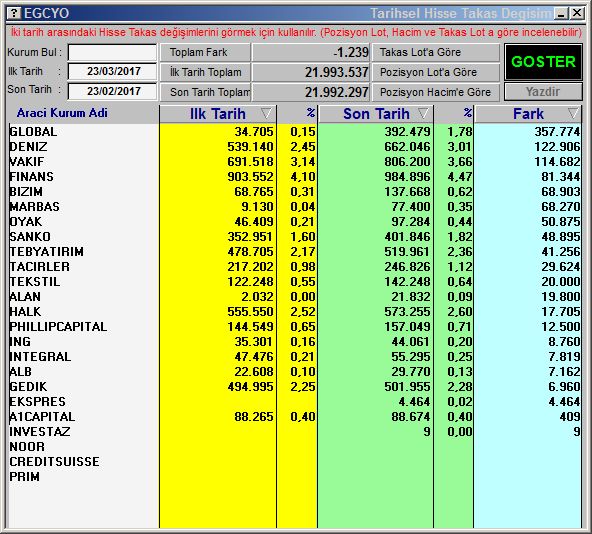This screenshot has height=534, width=592.
Task: Click the GOSTER button
Action: (543, 62)
